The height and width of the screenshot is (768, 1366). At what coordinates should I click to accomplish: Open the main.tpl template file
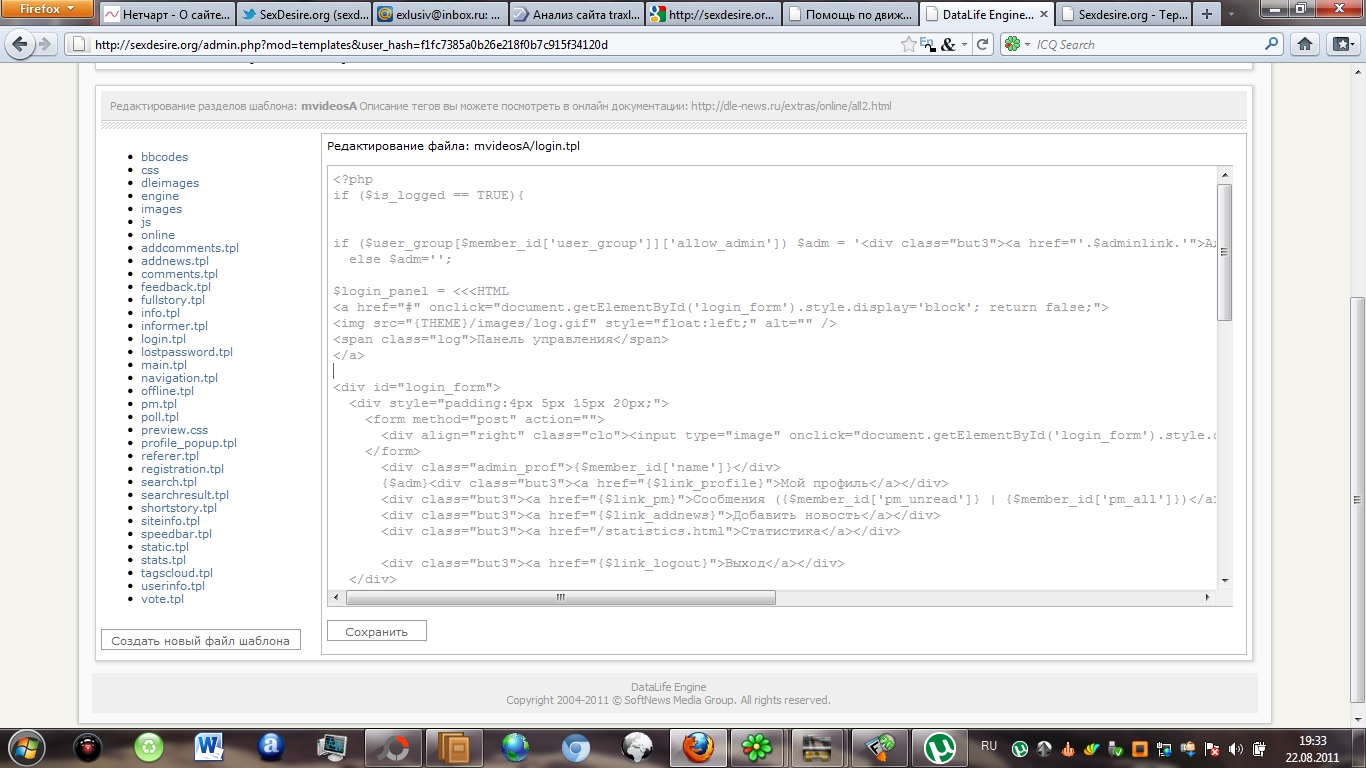[x=164, y=365]
